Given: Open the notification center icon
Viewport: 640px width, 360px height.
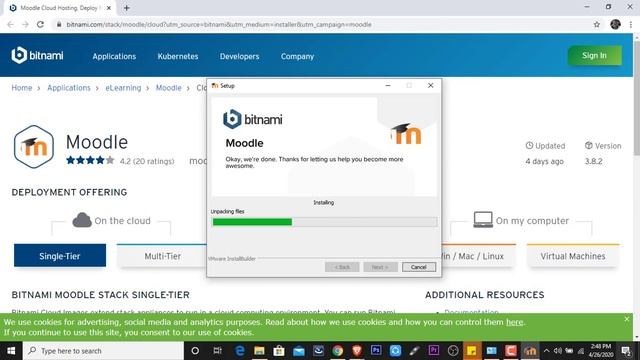Looking at the screenshot, I should pyautogui.click(x=626, y=351).
